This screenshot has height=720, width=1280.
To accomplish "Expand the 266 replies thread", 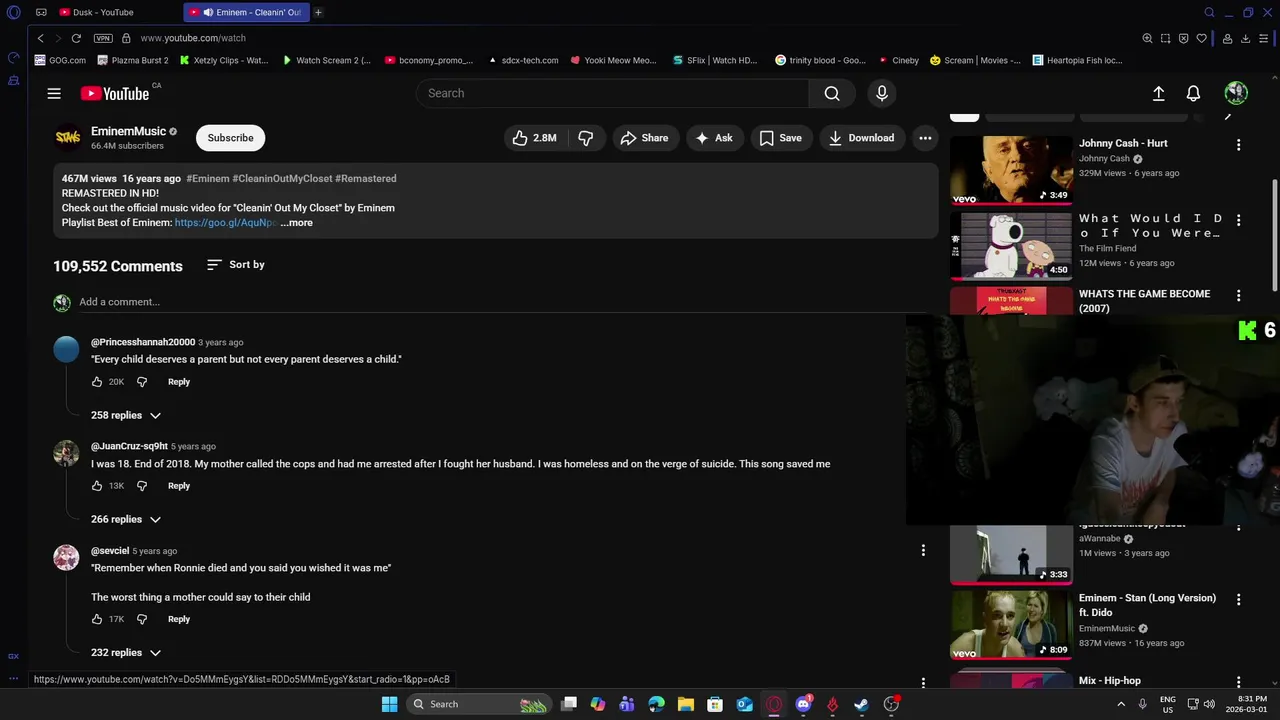I will (x=126, y=519).
